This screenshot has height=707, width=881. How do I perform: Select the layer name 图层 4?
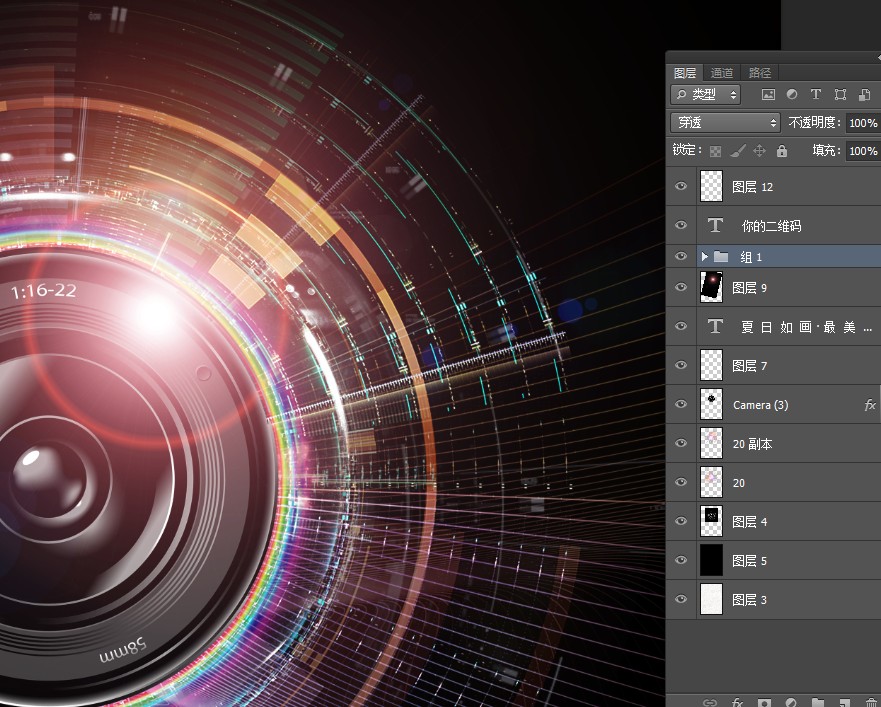point(750,522)
